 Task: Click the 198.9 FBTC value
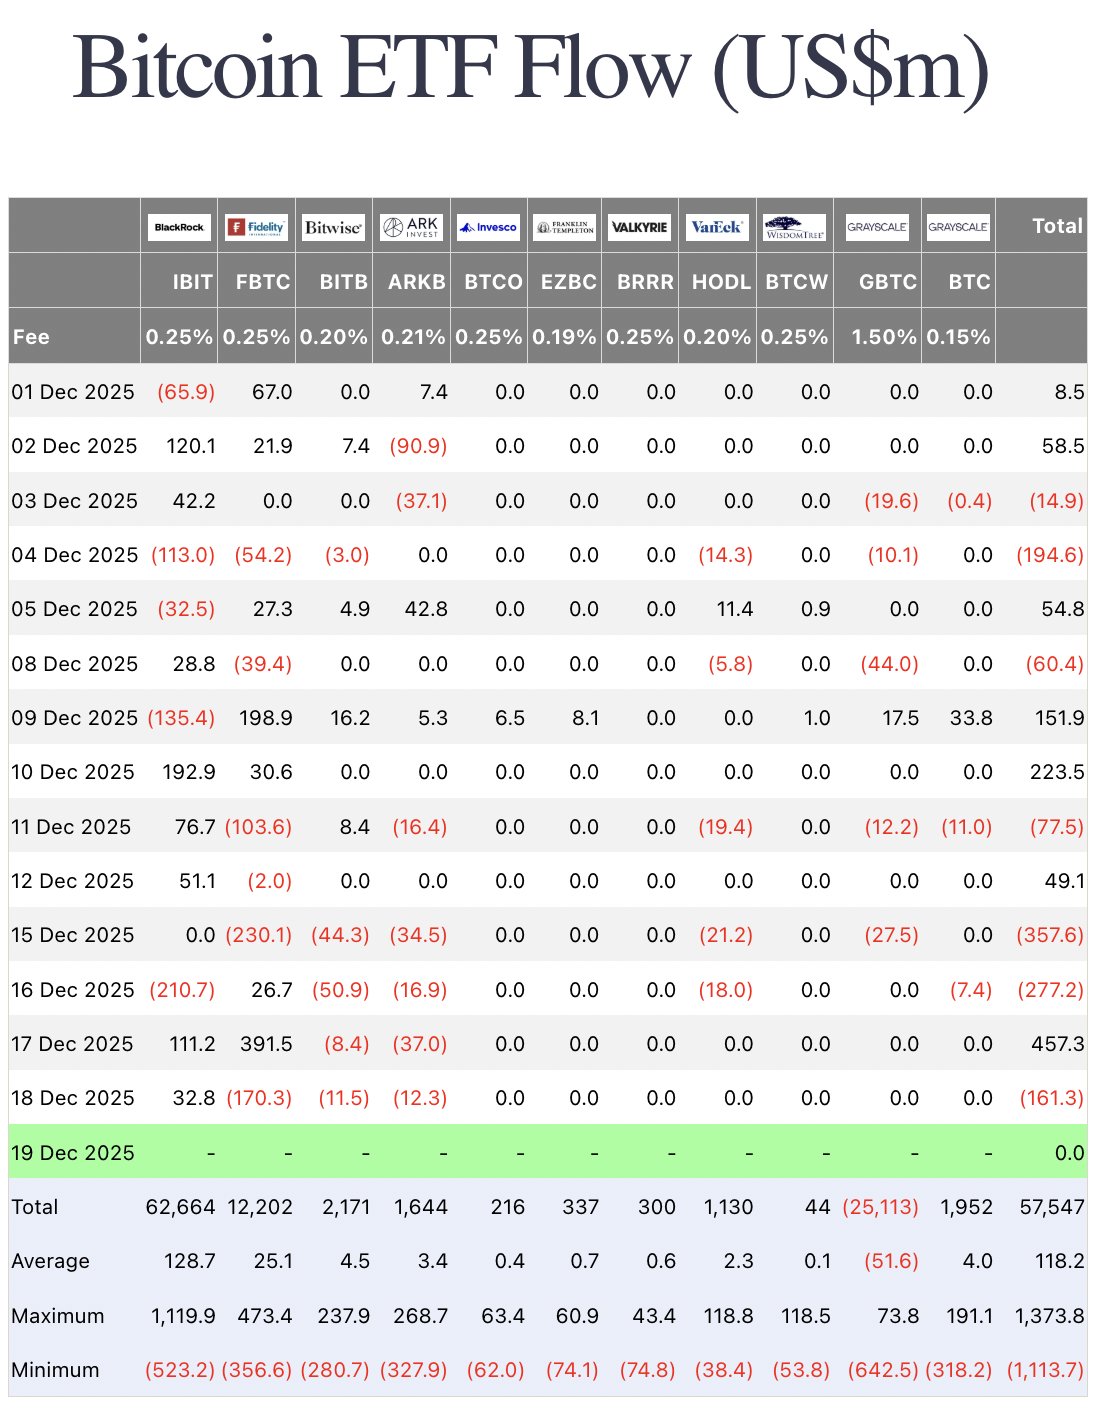[x=266, y=718]
